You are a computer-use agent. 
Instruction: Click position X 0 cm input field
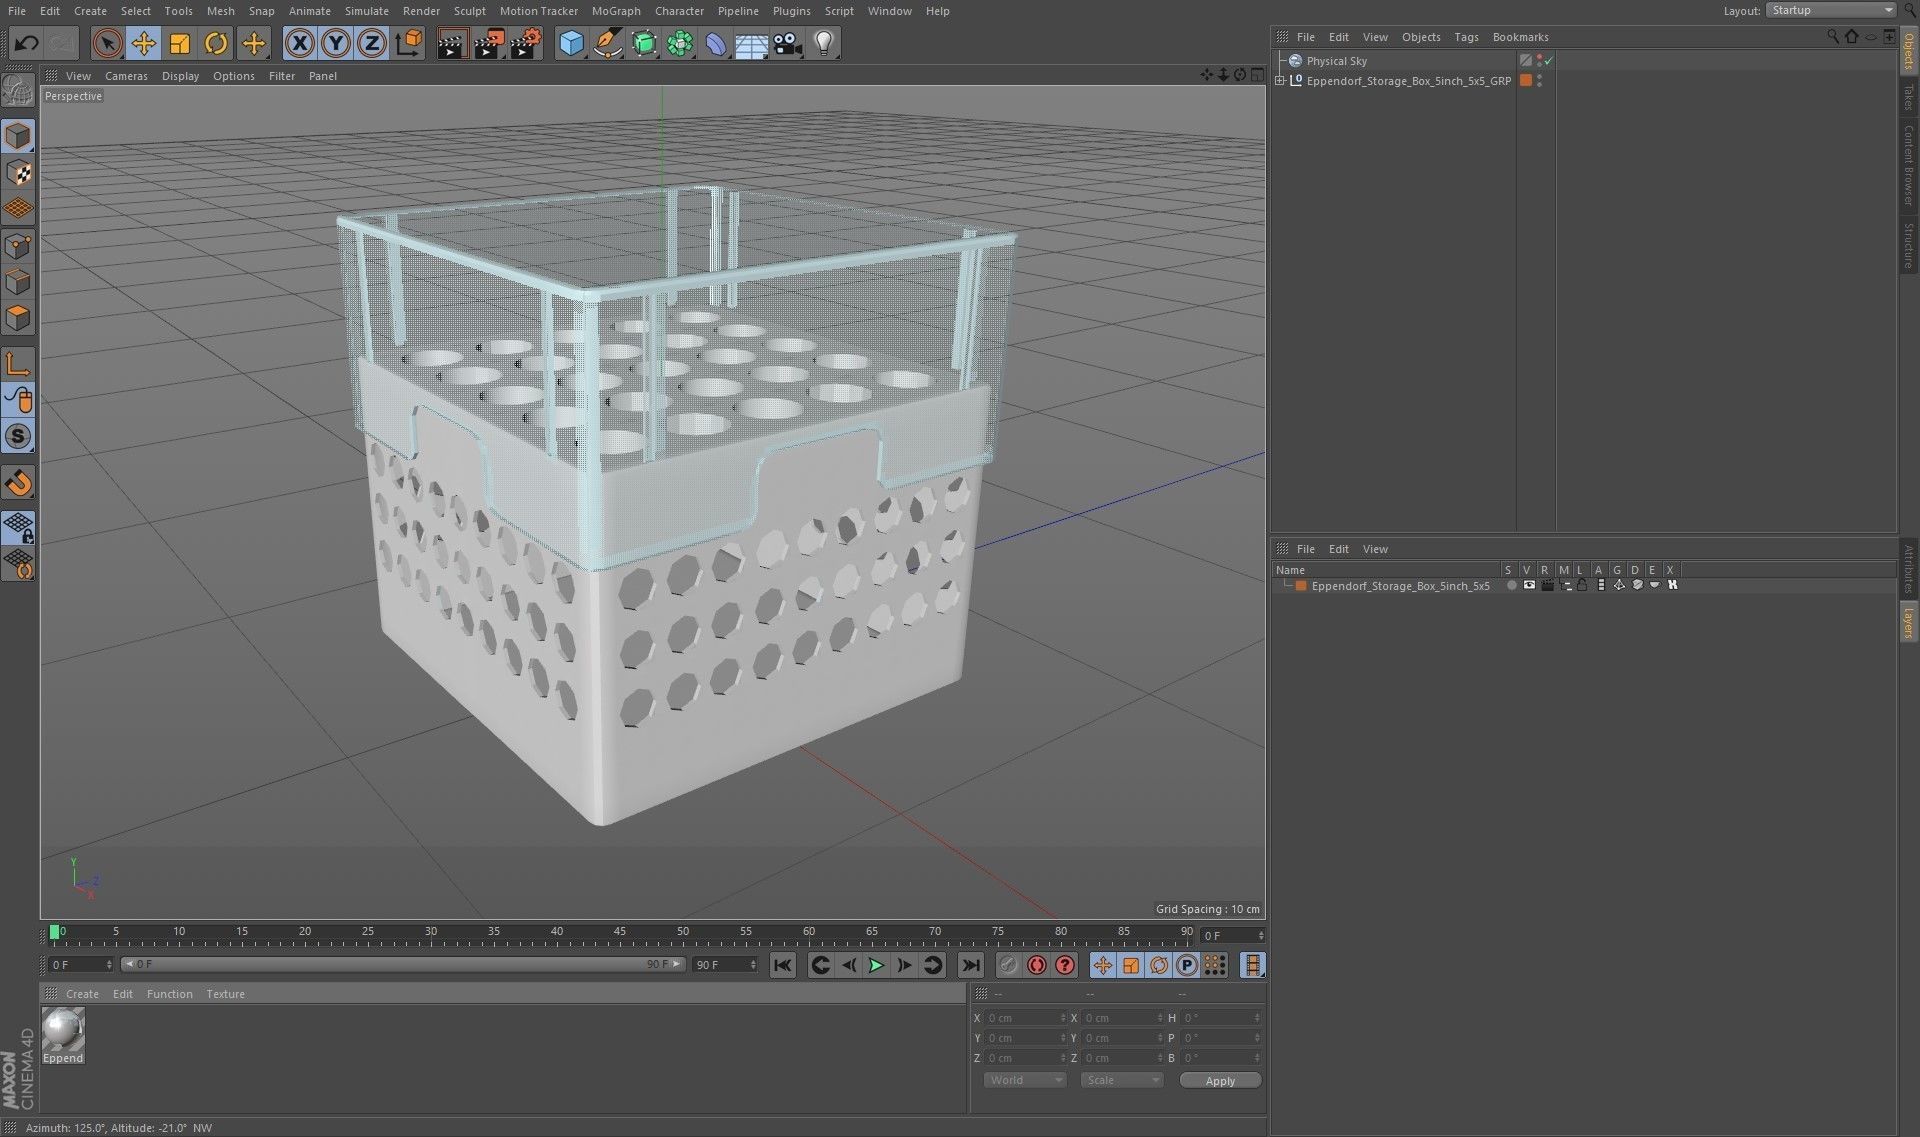tap(1025, 1018)
